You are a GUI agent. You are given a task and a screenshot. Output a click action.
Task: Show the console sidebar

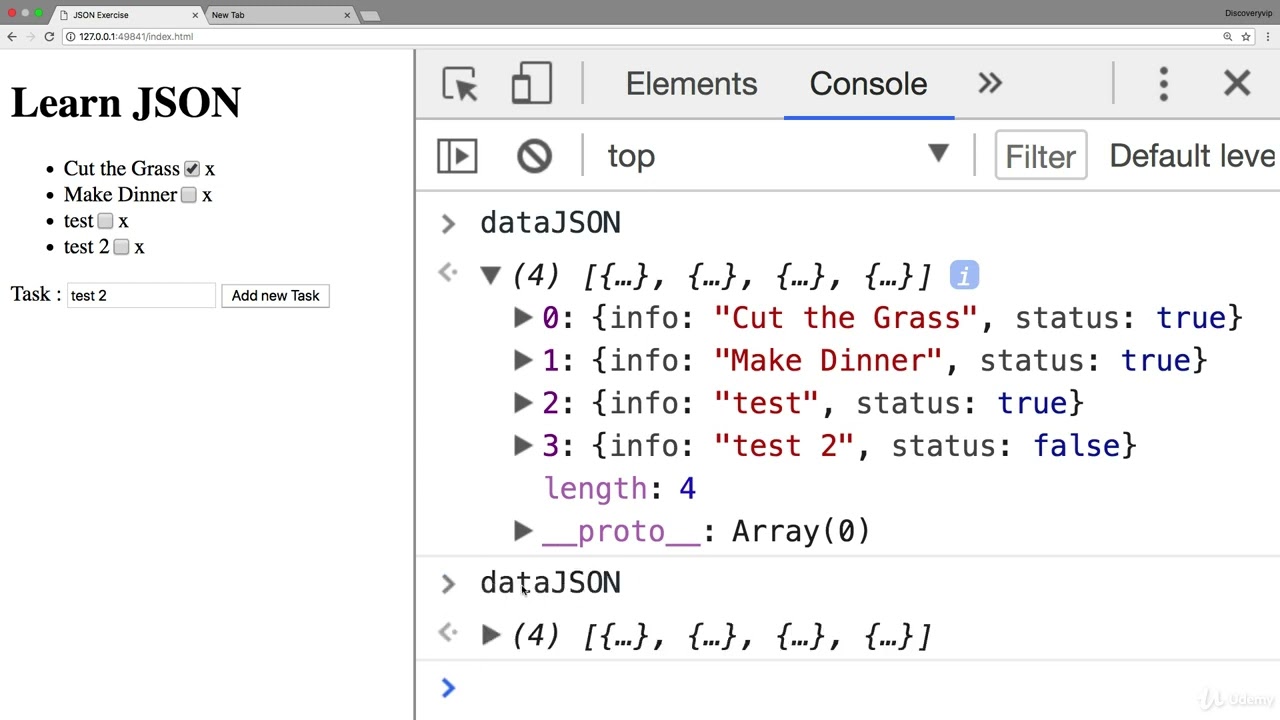[457, 156]
